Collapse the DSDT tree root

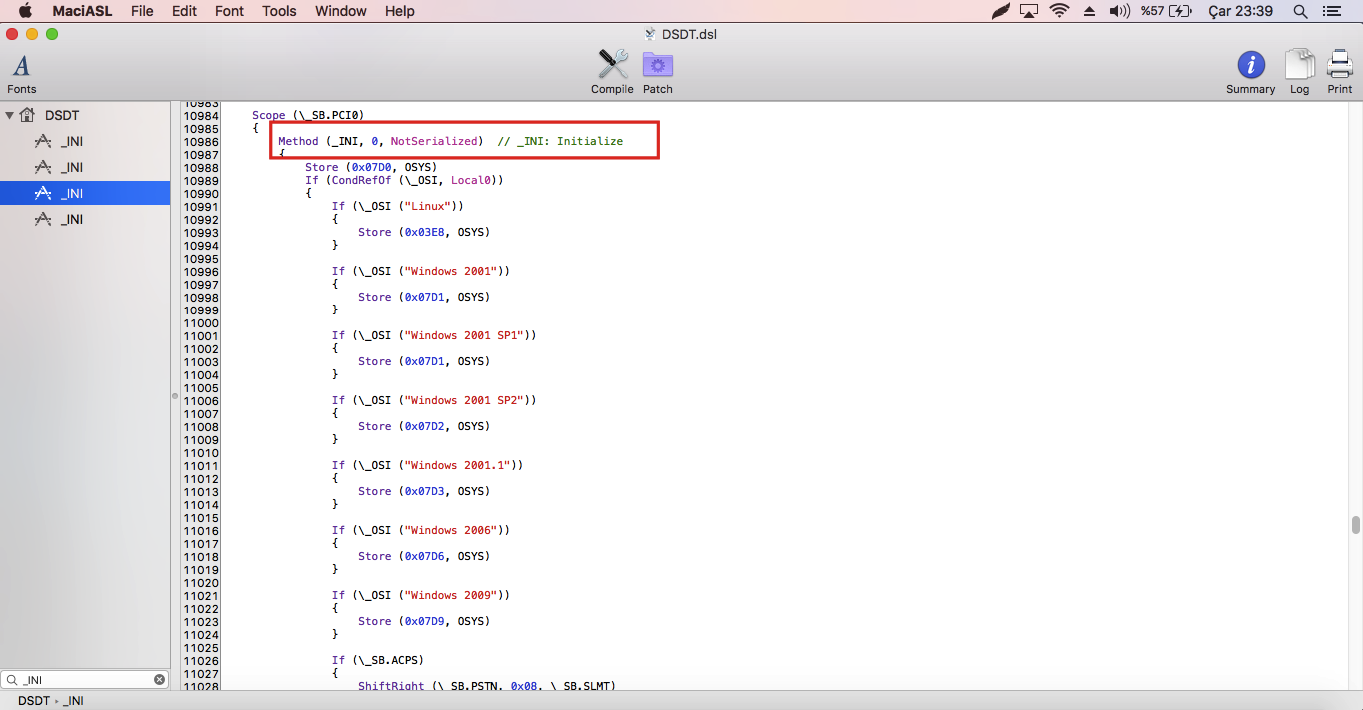coord(10,116)
